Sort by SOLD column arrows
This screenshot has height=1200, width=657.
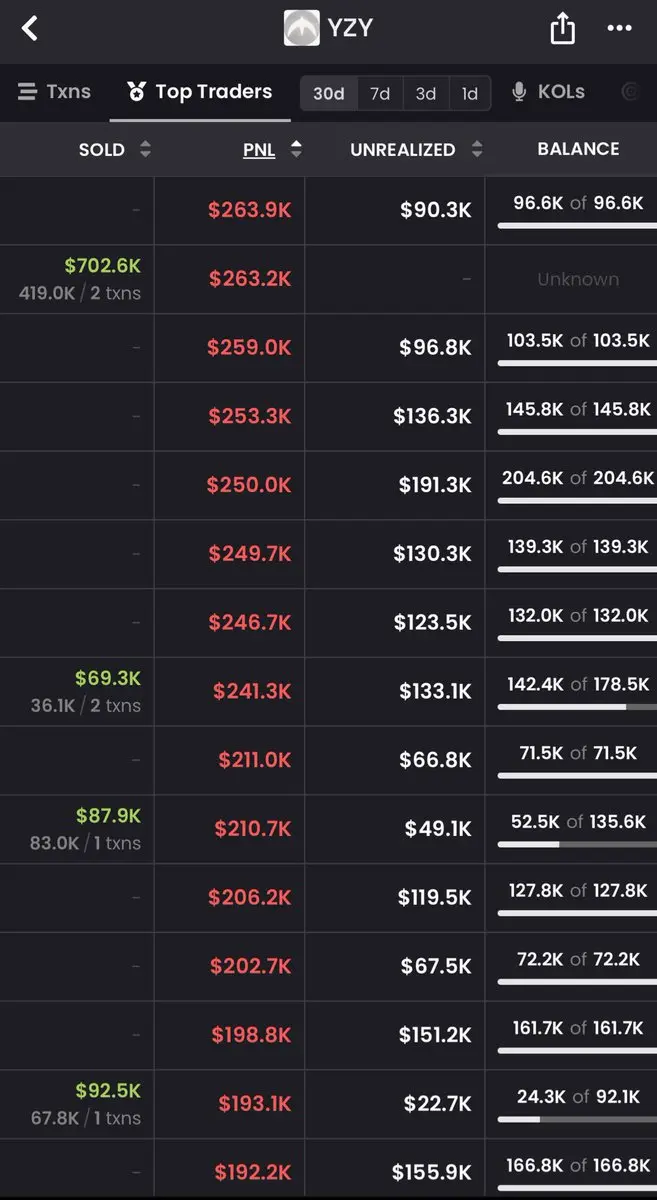[x=145, y=150]
